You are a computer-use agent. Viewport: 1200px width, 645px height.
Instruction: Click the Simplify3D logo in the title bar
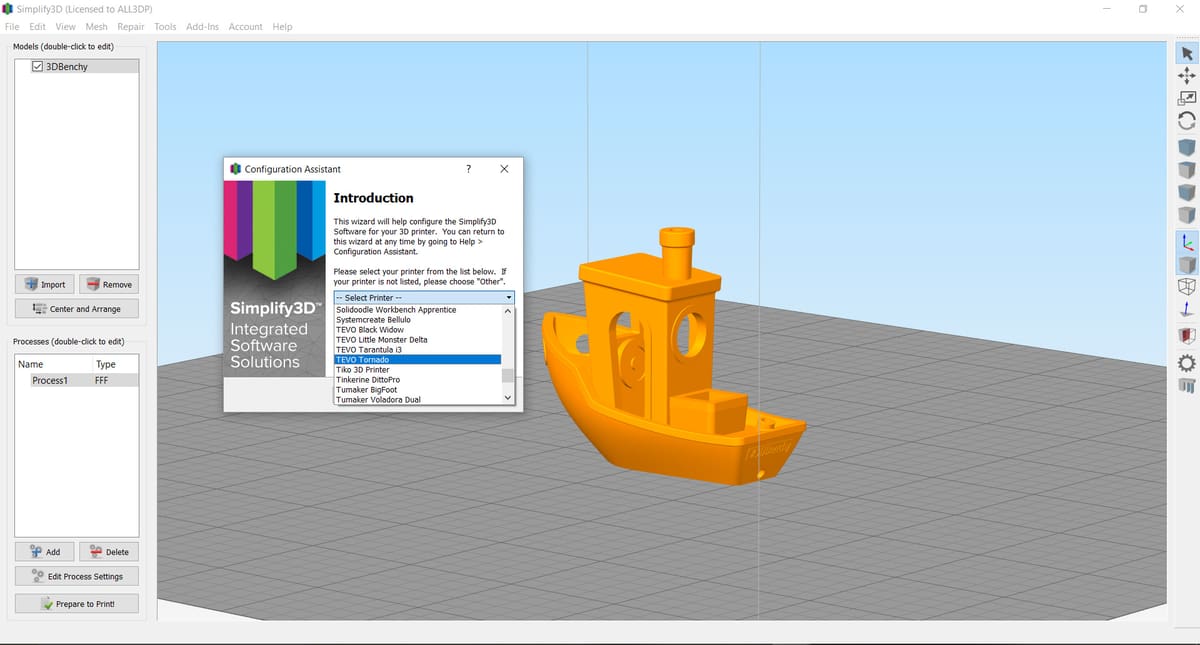9,9
